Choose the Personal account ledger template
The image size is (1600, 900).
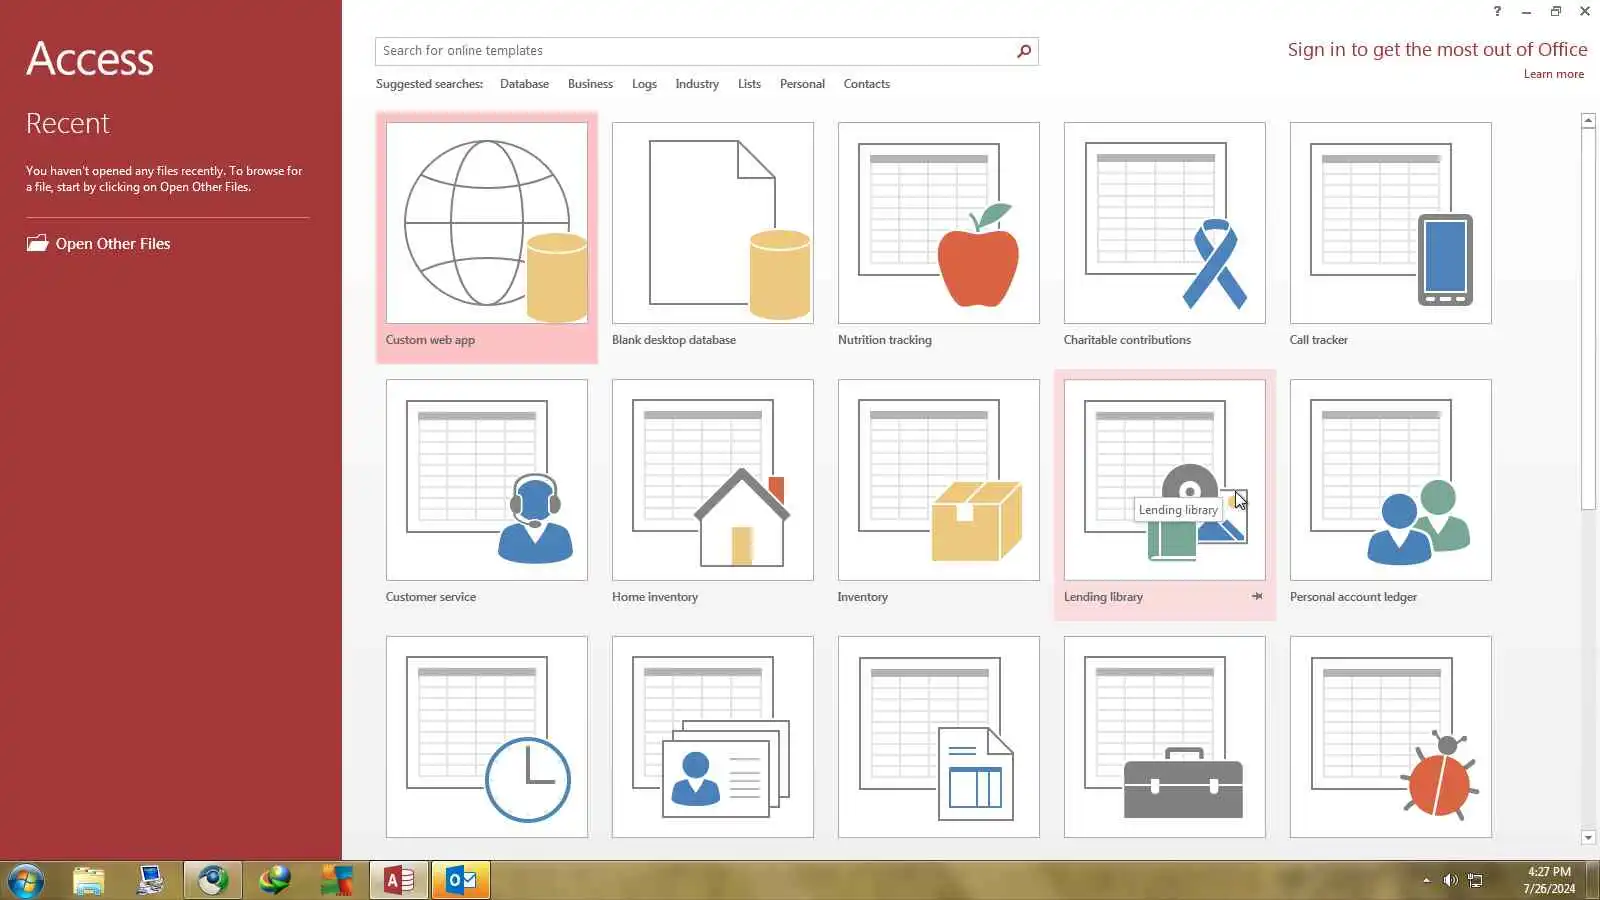(x=1391, y=494)
